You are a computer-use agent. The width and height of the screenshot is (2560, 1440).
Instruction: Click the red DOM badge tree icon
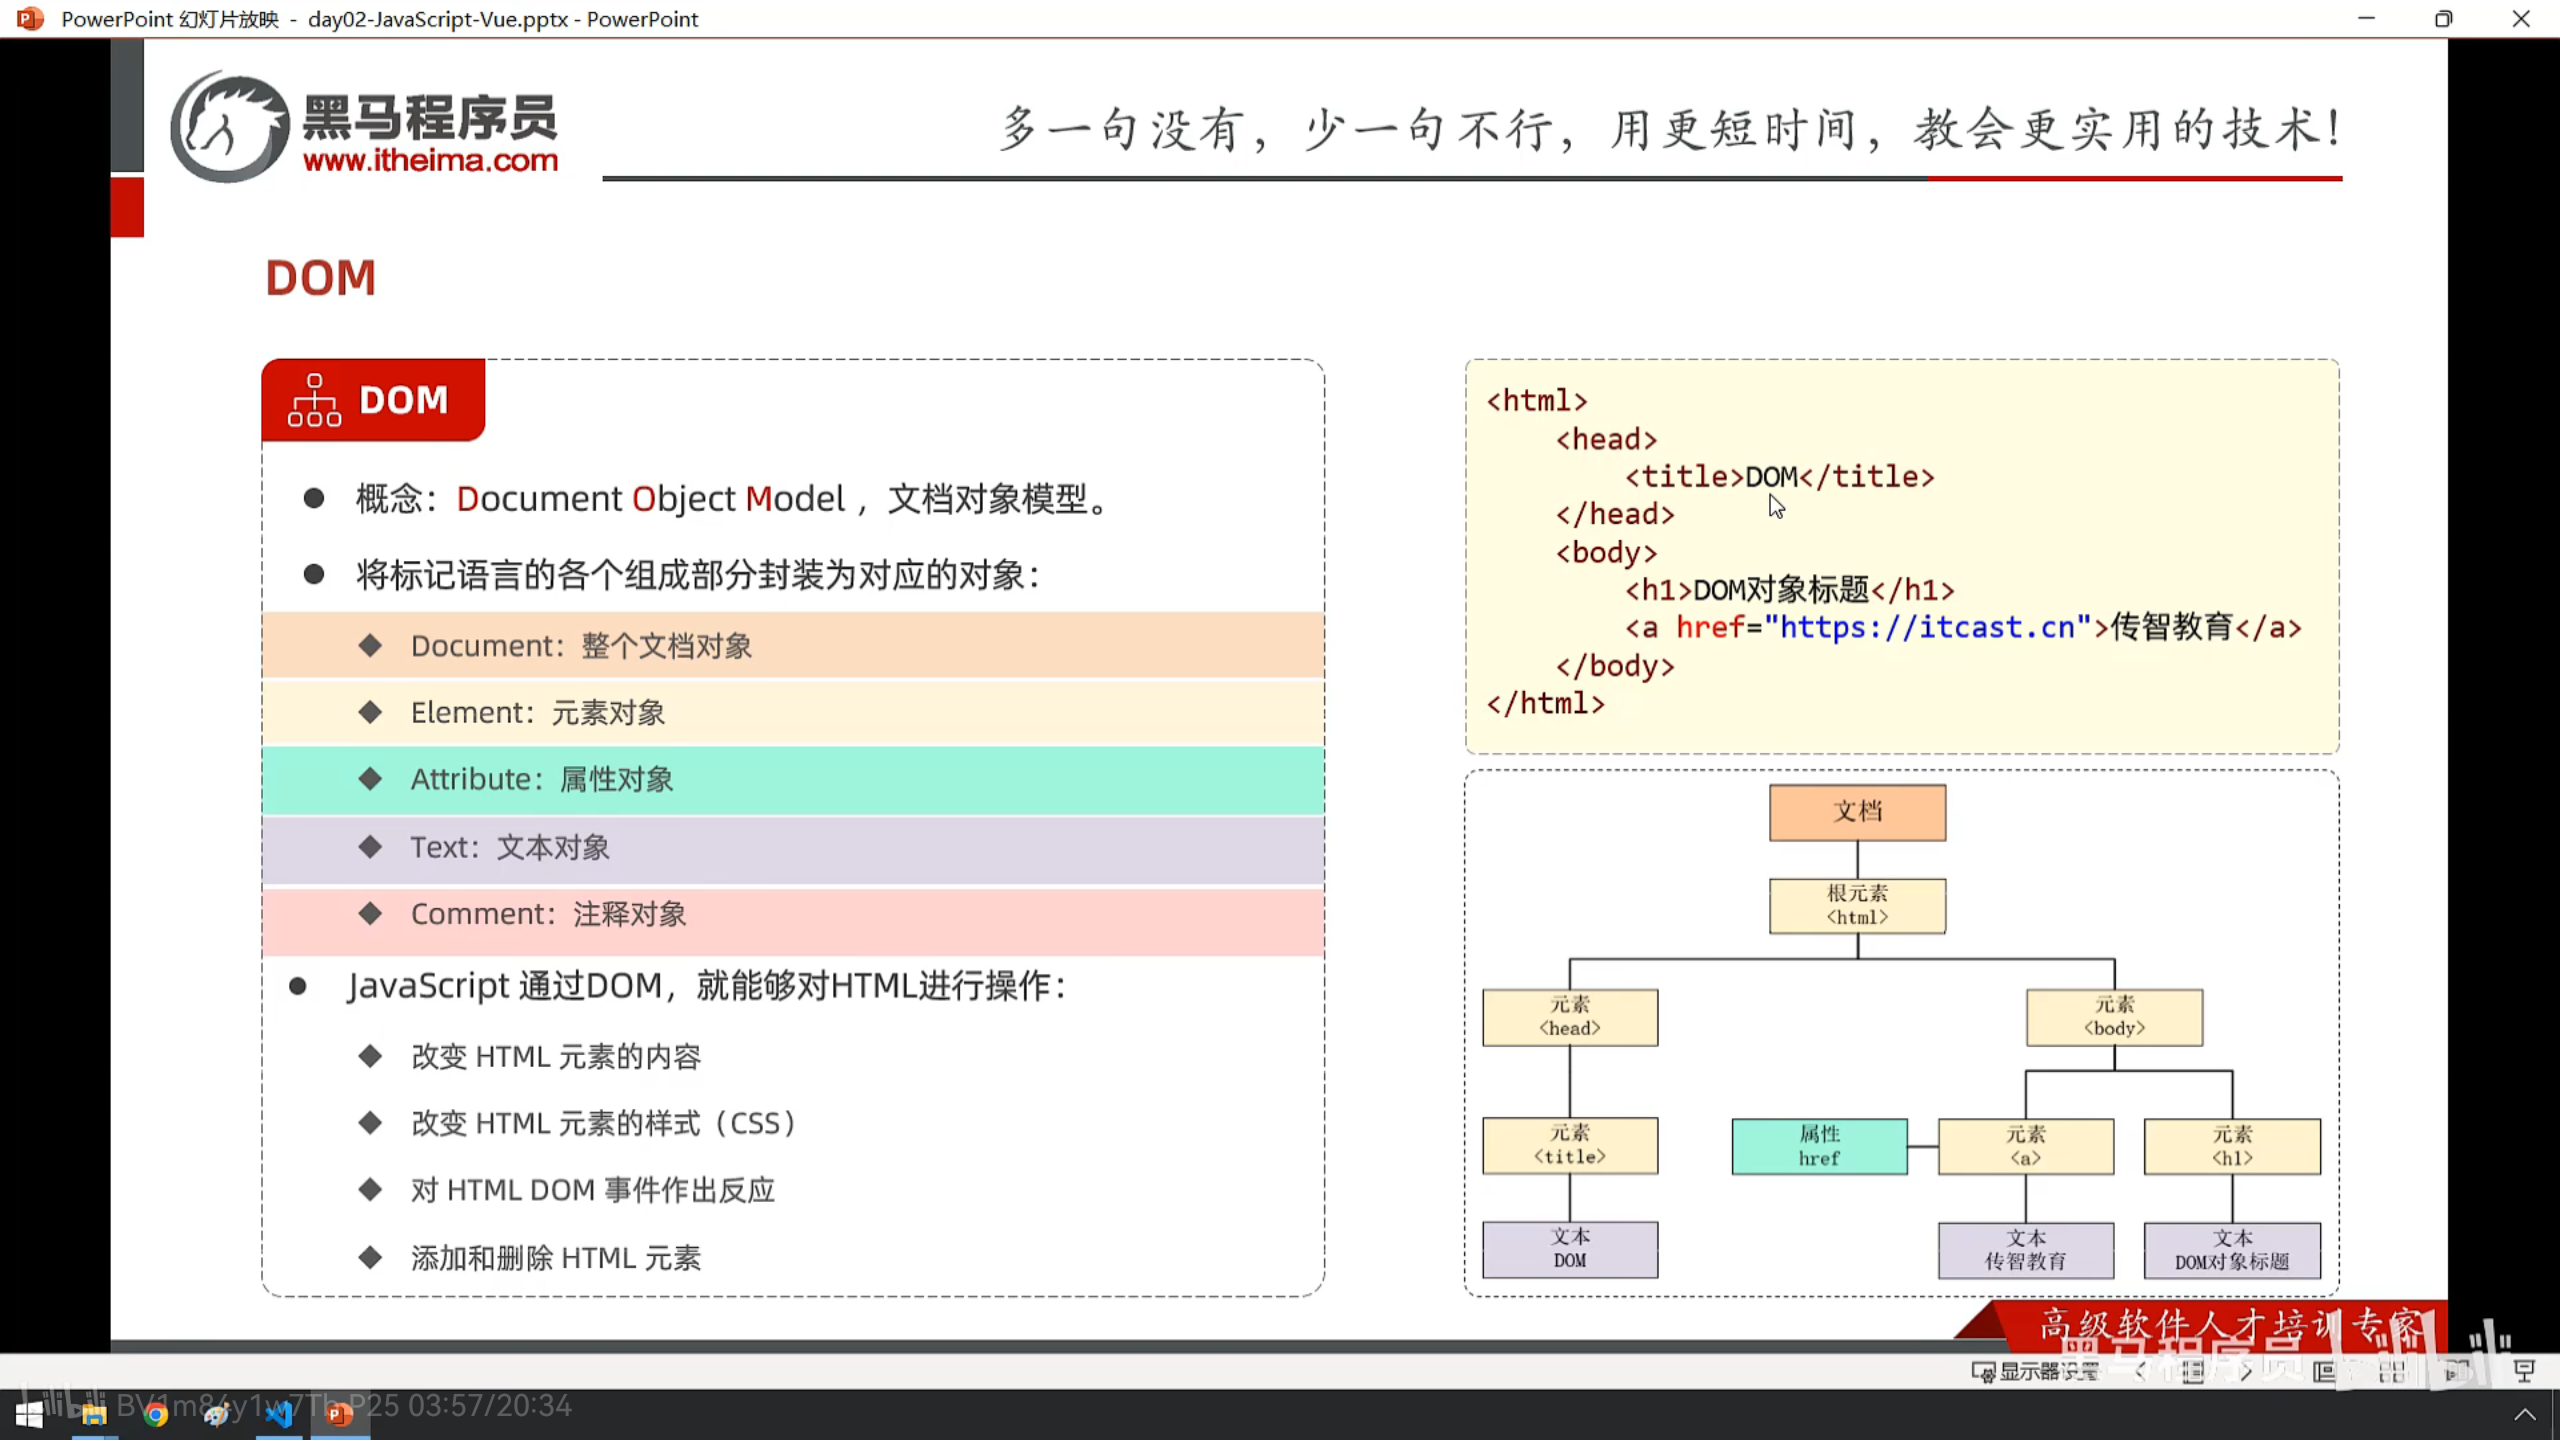tap(314, 400)
